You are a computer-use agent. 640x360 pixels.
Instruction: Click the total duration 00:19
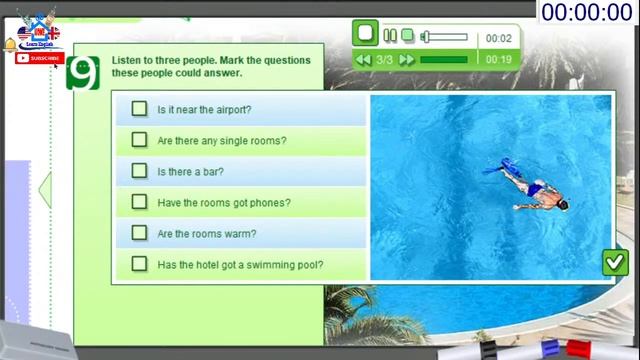(x=498, y=60)
